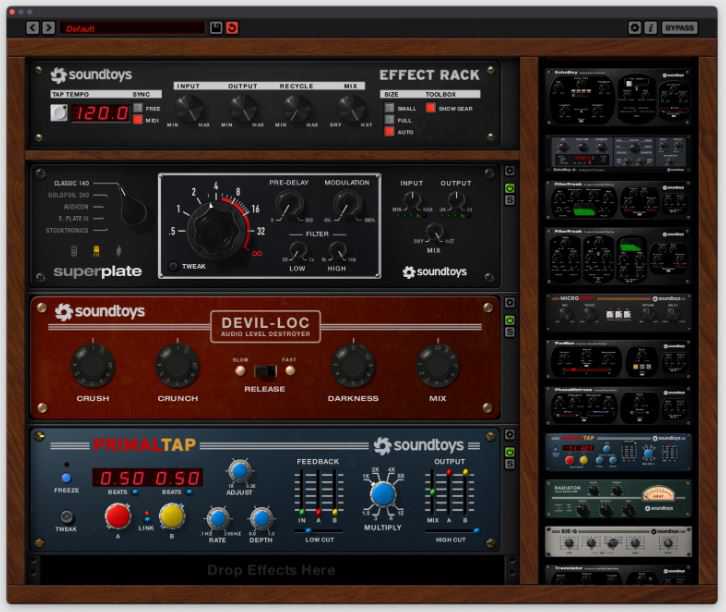Open the PrimalTap TWEAK panel
The height and width of the screenshot is (612, 726).
coord(66,517)
